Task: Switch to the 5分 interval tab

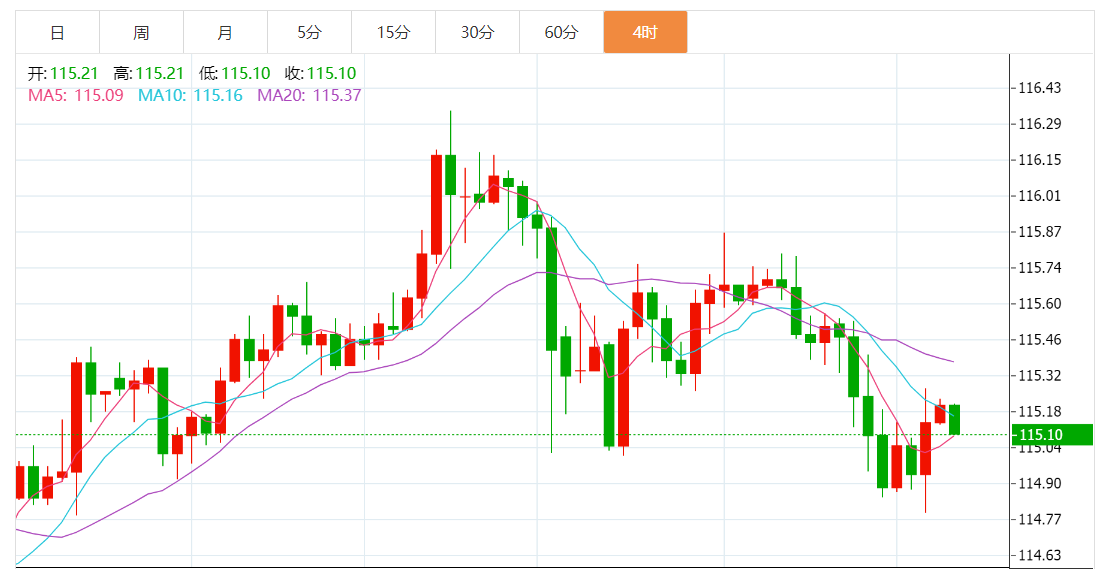Action: [x=309, y=33]
